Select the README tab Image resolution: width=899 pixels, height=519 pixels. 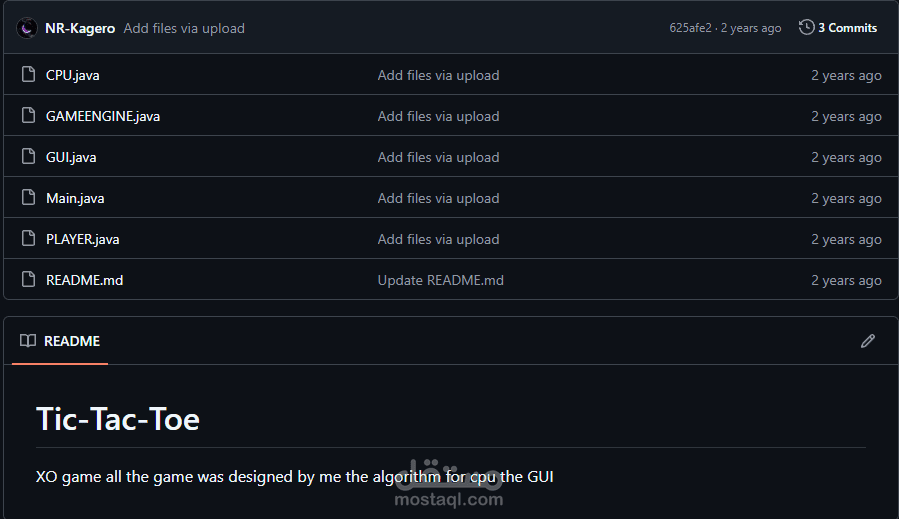pos(60,341)
